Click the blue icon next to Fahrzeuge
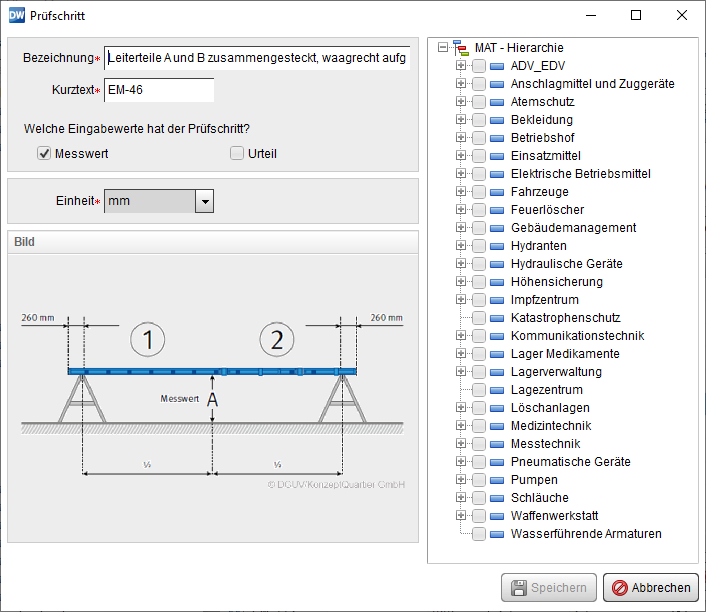 click(x=498, y=192)
